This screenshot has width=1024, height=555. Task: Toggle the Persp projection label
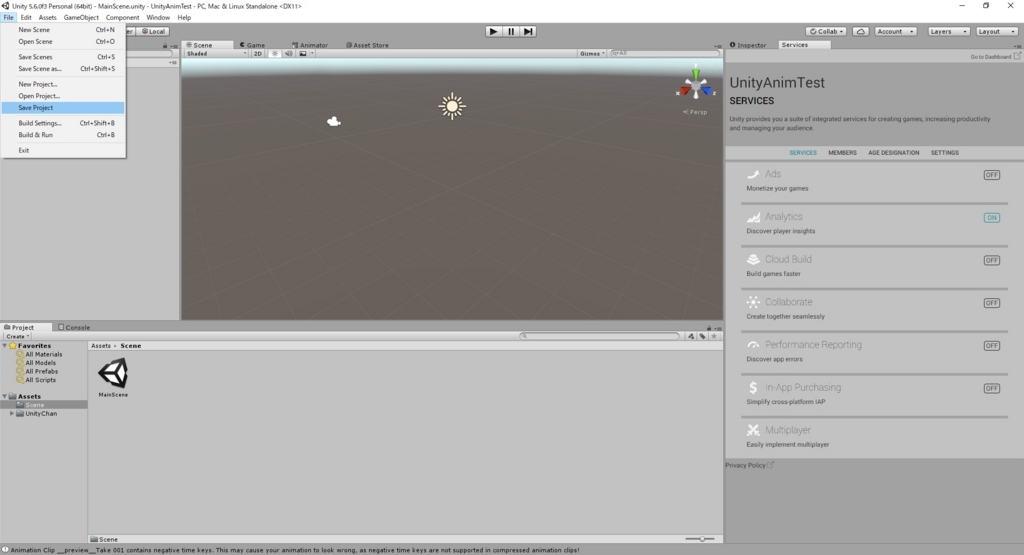click(x=695, y=112)
